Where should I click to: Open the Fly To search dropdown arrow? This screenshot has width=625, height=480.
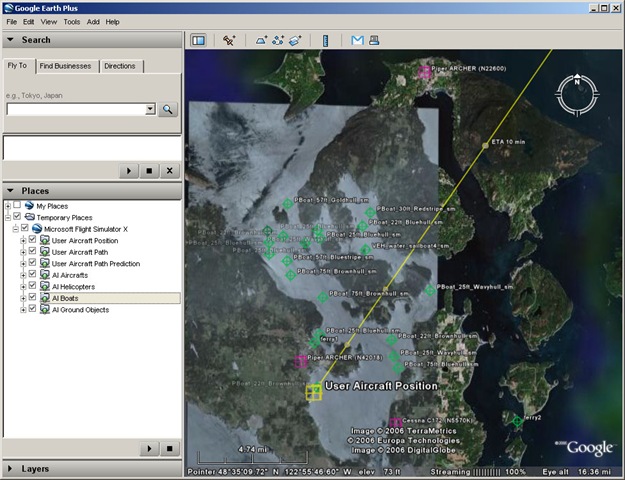[150, 109]
